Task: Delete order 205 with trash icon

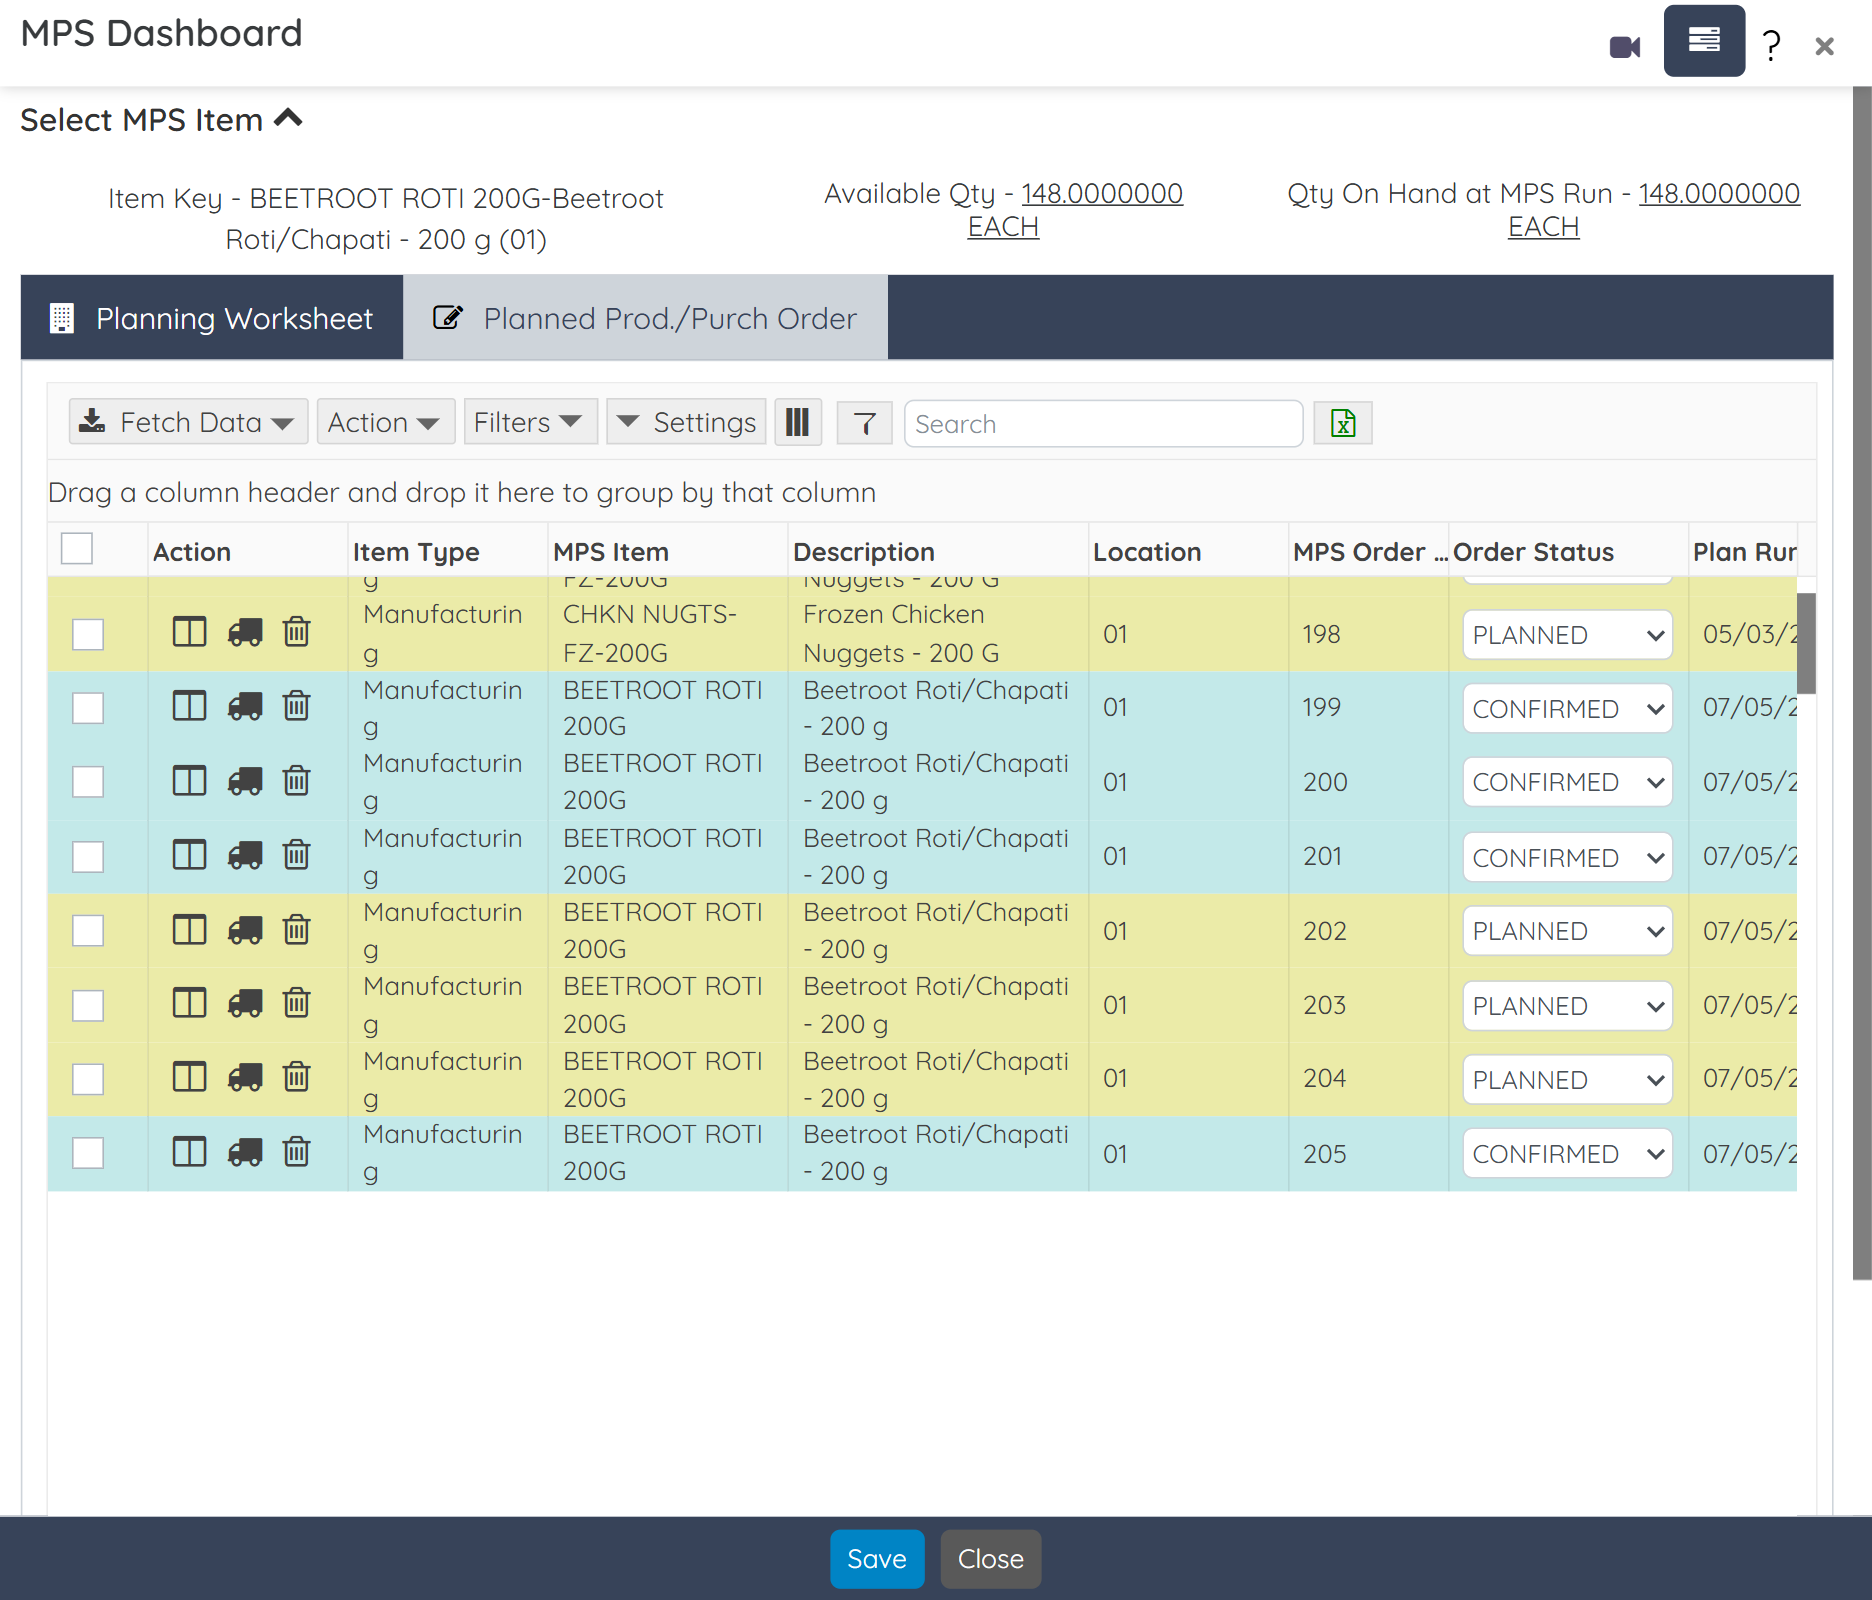Action: tap(297, 1152)
